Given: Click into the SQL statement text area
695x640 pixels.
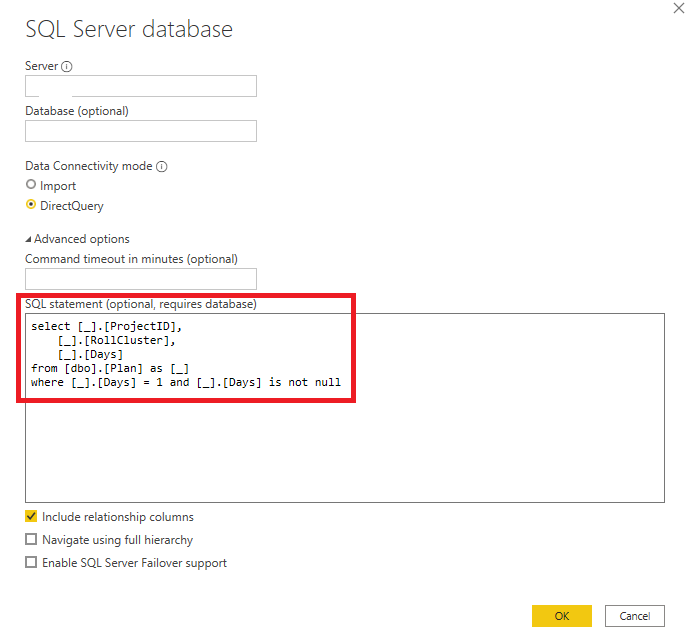Looking at the screenshot, I should 345,408.
